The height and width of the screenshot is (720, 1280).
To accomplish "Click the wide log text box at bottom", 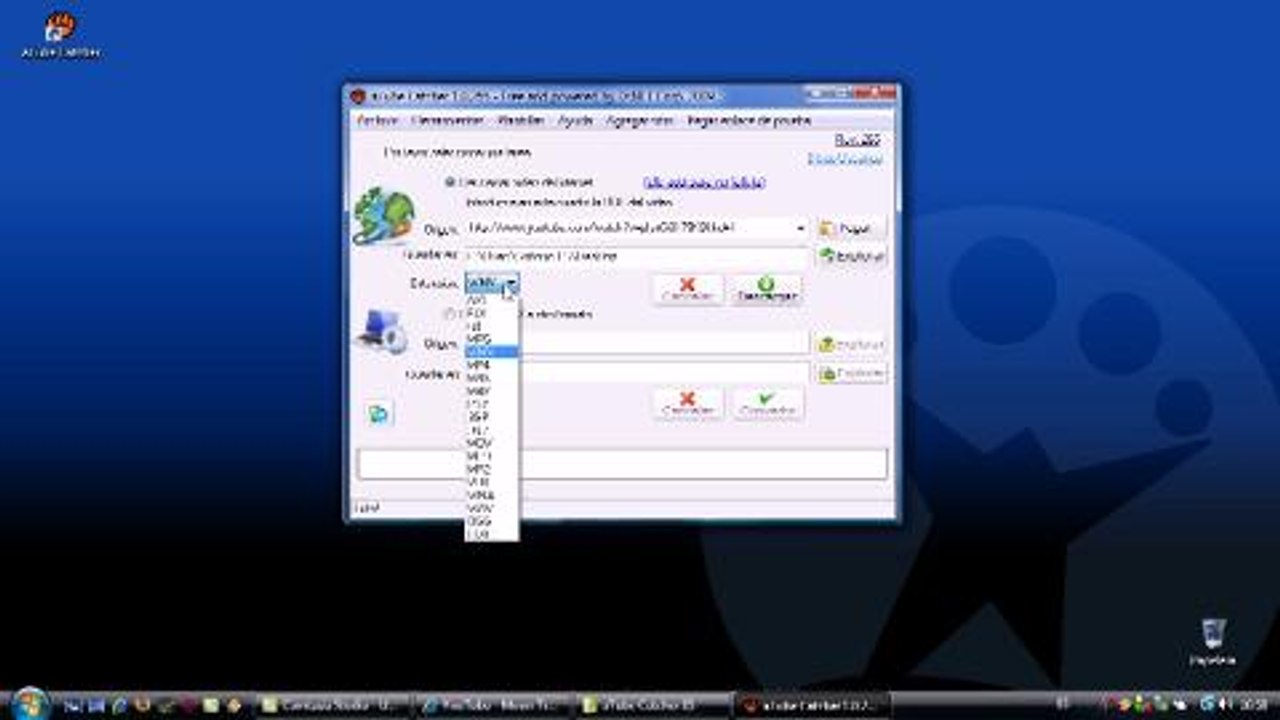I will click(622, 464).
